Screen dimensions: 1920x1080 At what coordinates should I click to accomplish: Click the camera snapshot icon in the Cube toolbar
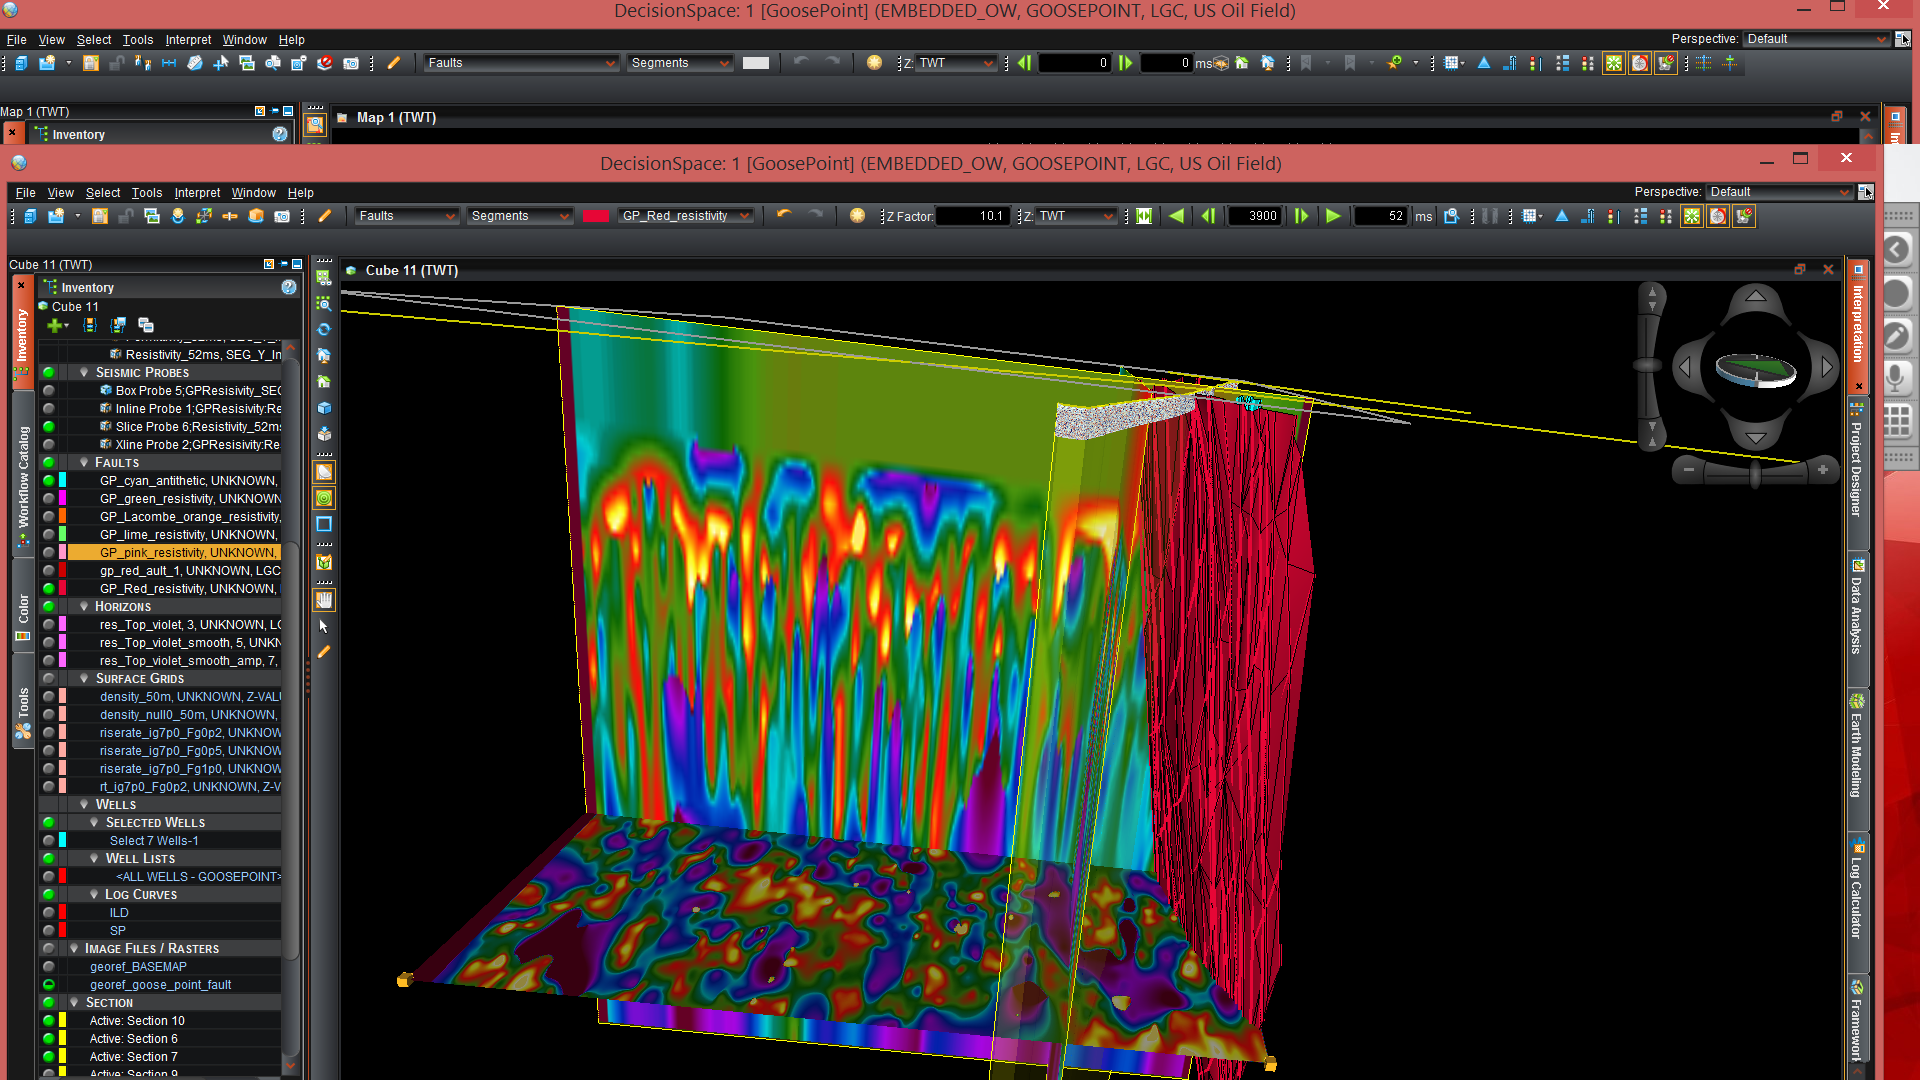click(x=282, y=216)
